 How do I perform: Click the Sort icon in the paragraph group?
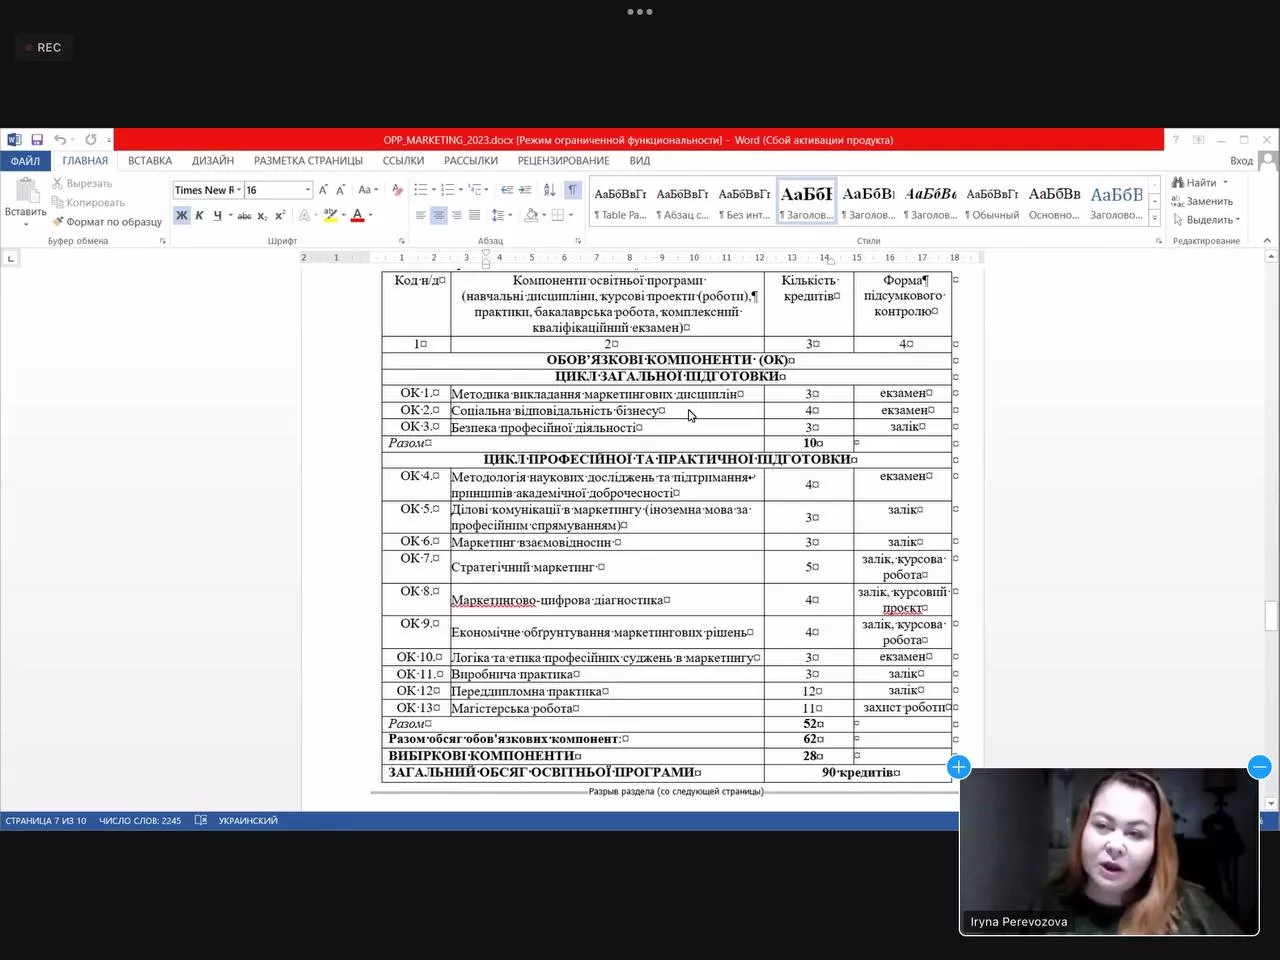tap(549, 190)
